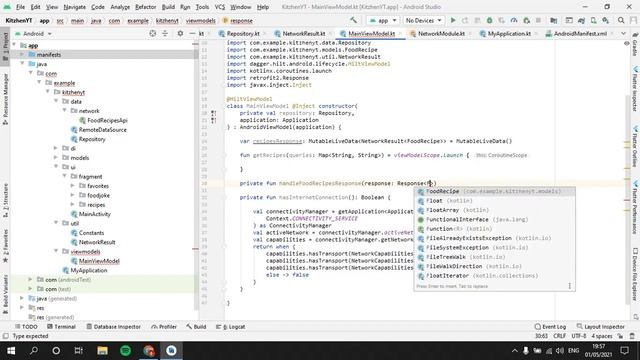Switch to AndroidManifest.xml editor tab
The image size is (640, 360).
pyautogui.click(x=580, y=33)
